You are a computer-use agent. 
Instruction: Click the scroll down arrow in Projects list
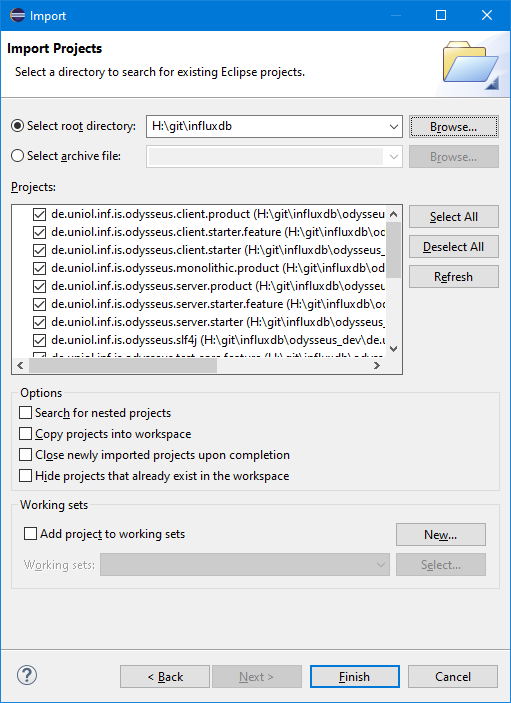(x=394, y=348)
